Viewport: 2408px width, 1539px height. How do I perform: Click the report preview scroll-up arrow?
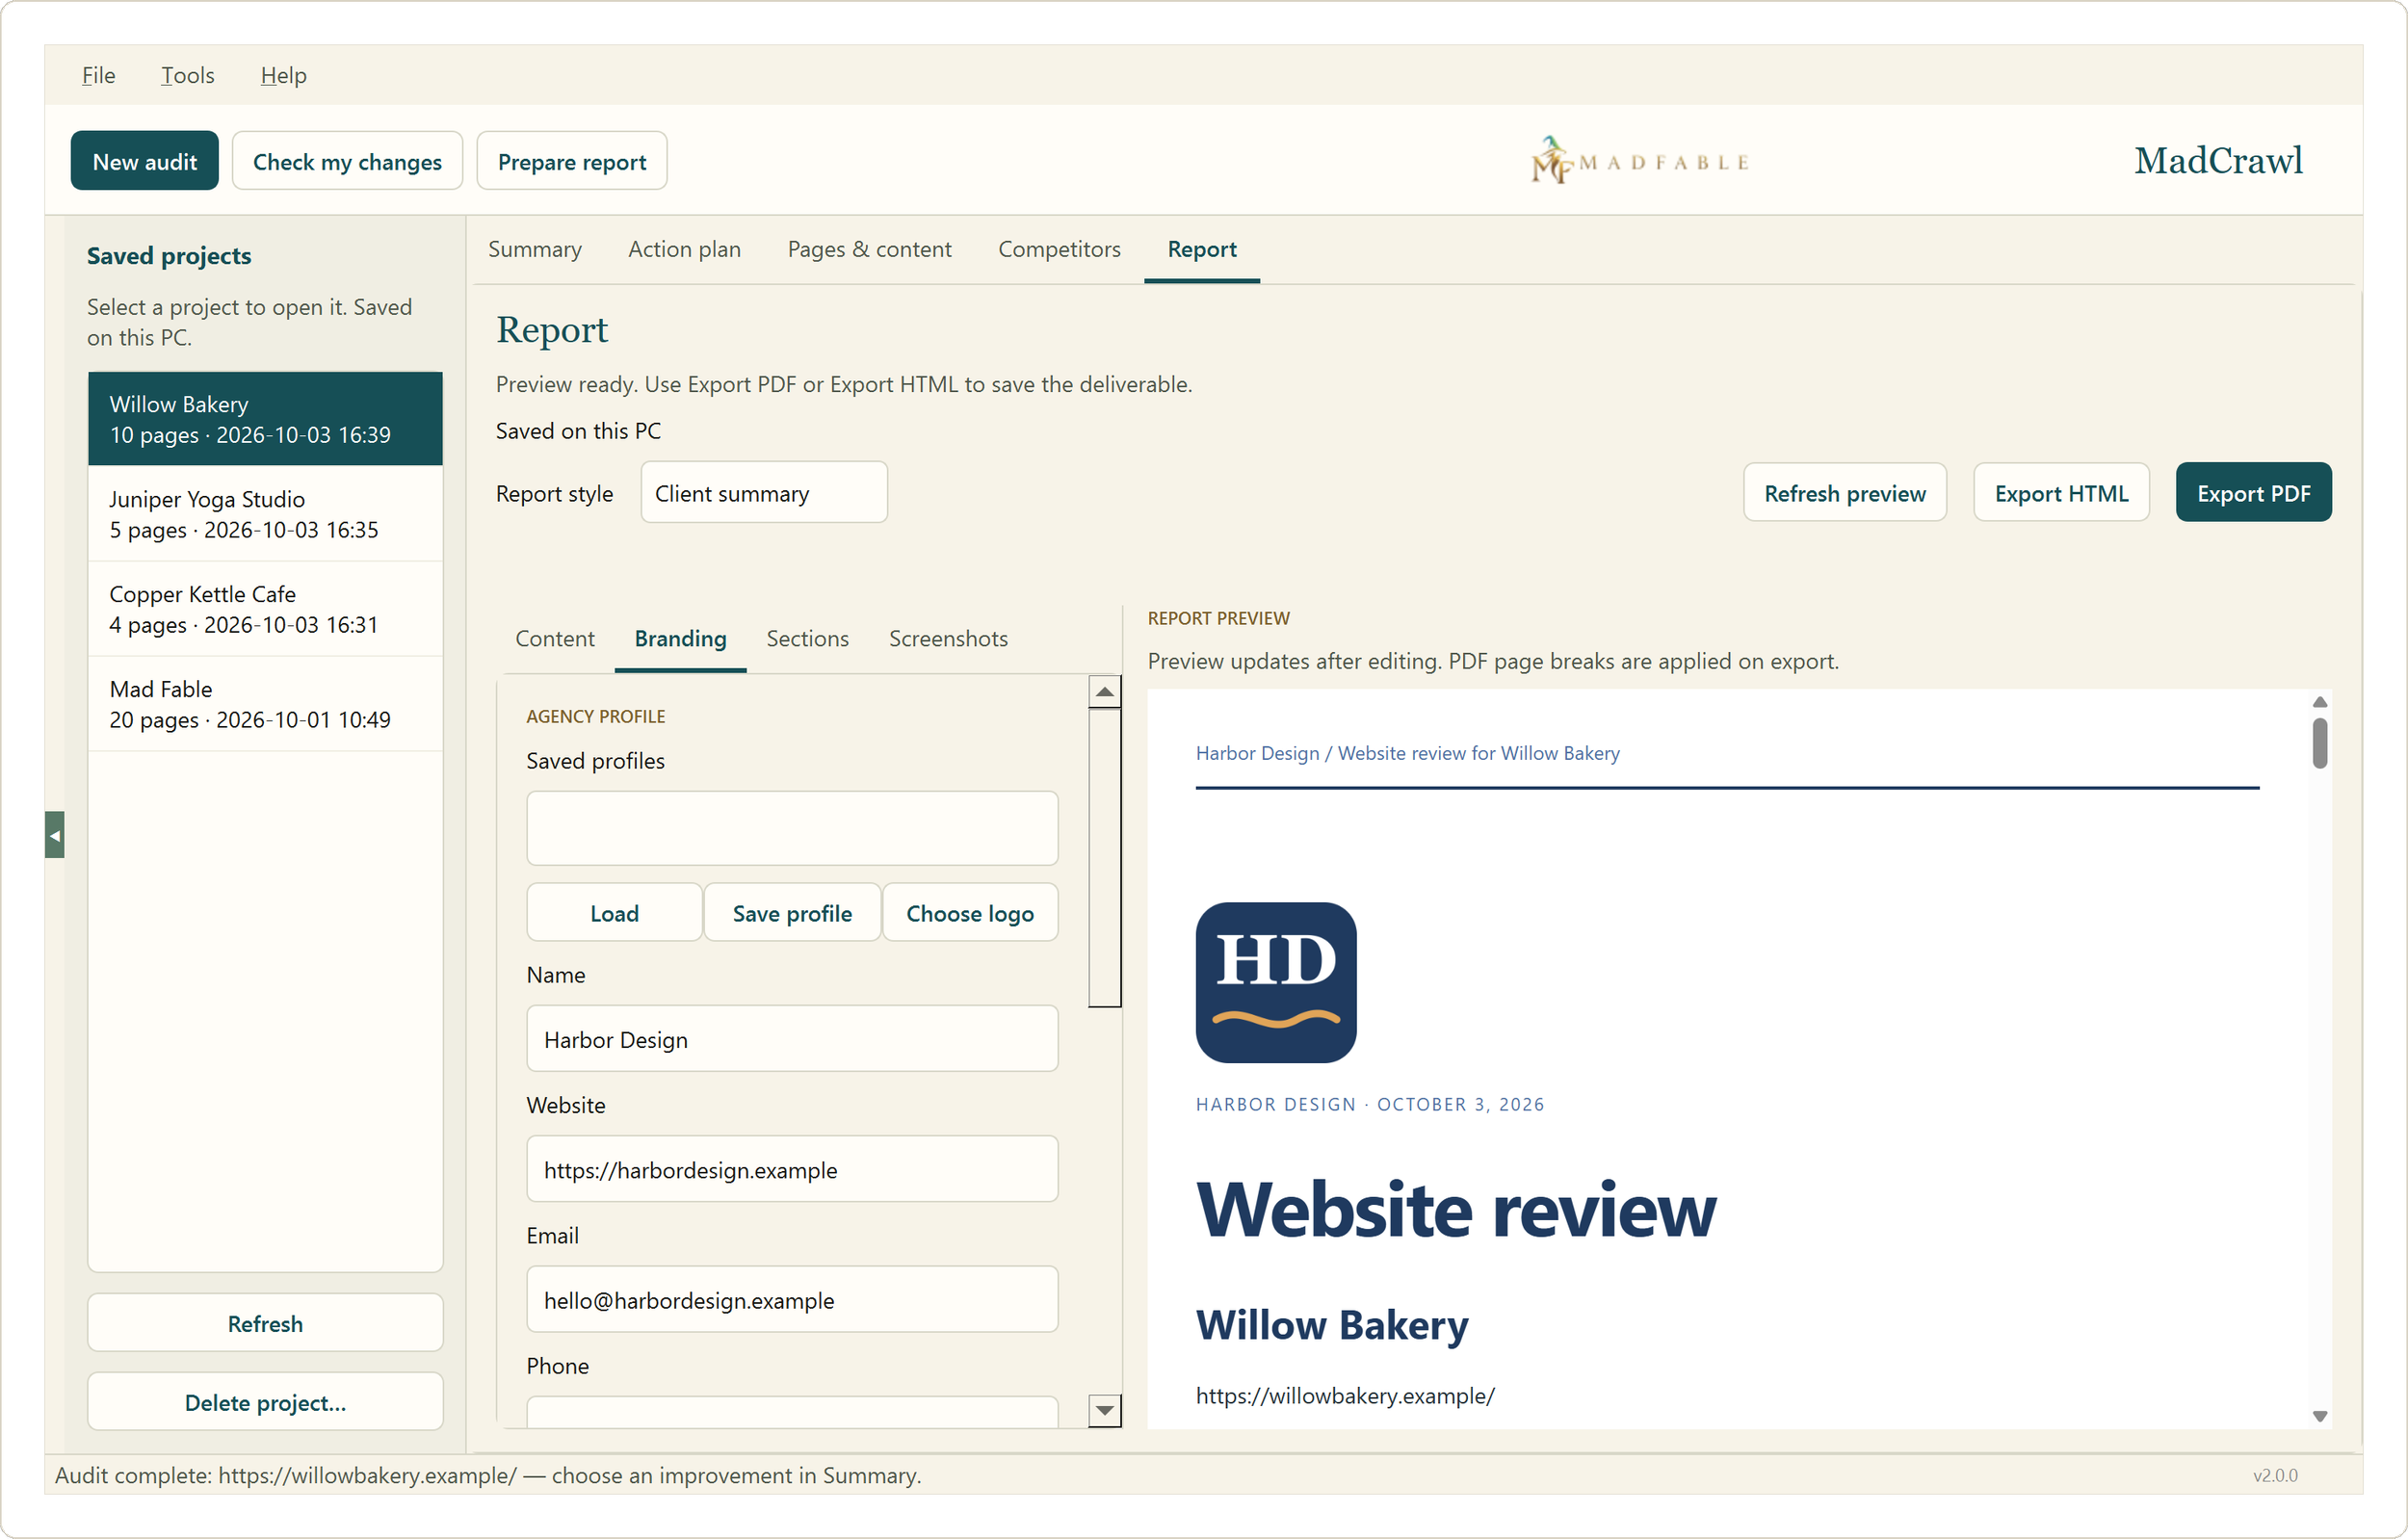(2320, 702)
